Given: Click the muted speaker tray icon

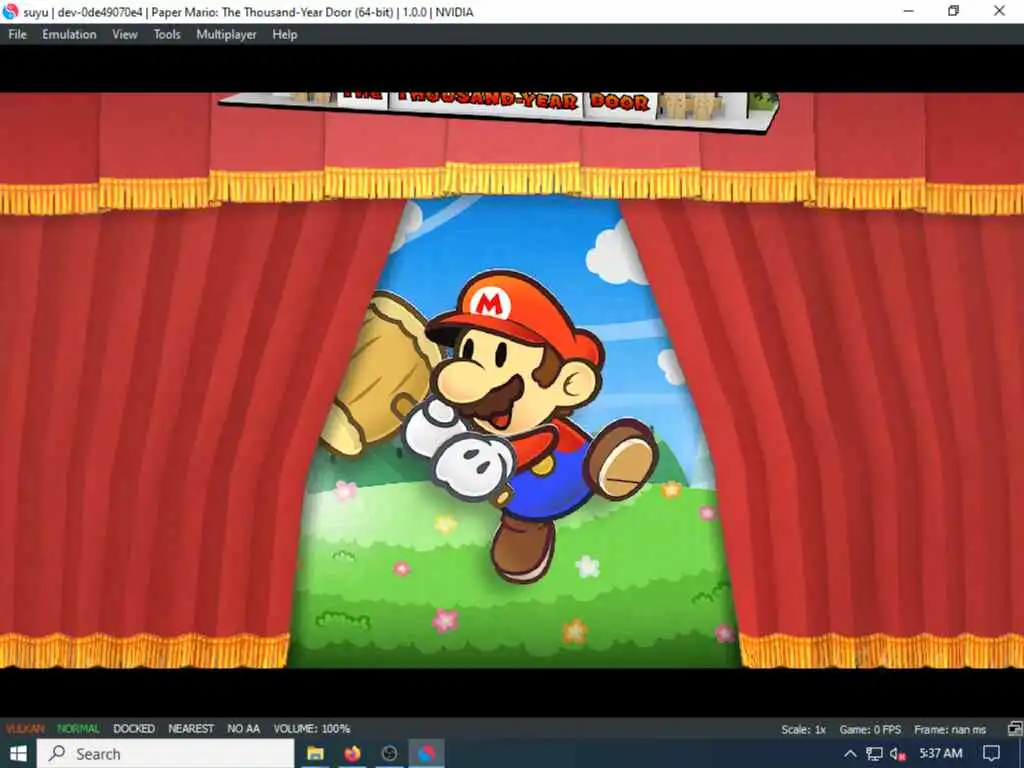Looking at the screenshot, I should pos(898,754).
